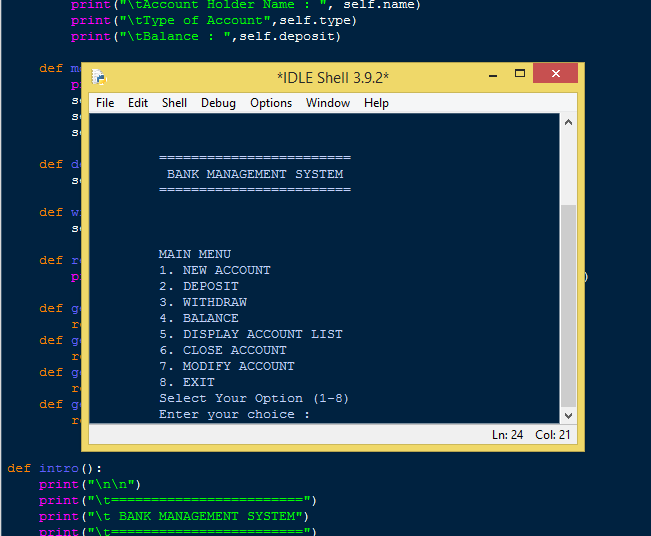The image size is (651, 536).
Task: Open the Window menu
Action: pyautogui.click(x=328, y=103)
